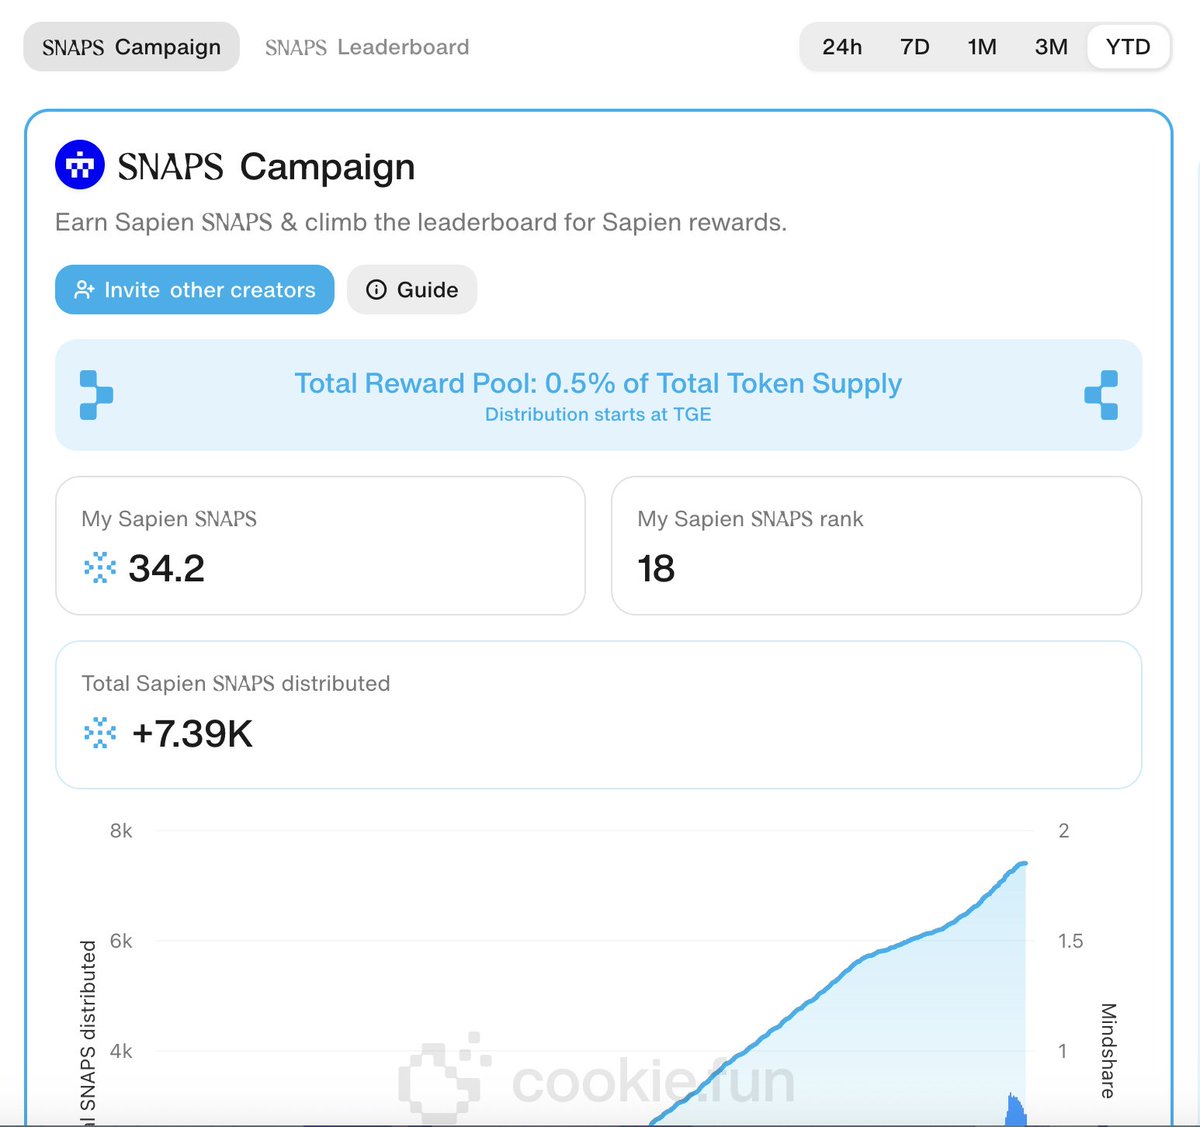
Task: Click the SNAPS icon beside 34.2
Action: [x=100, y=568]
